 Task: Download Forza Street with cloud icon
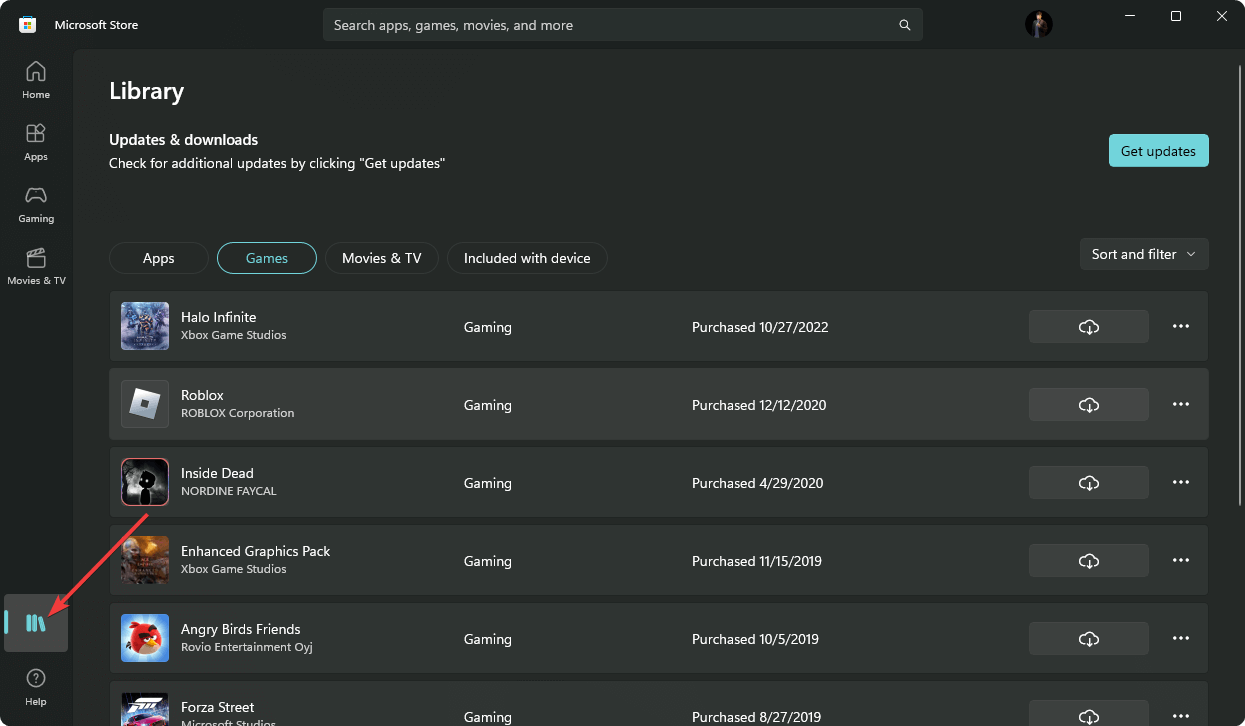(1089, 715)
